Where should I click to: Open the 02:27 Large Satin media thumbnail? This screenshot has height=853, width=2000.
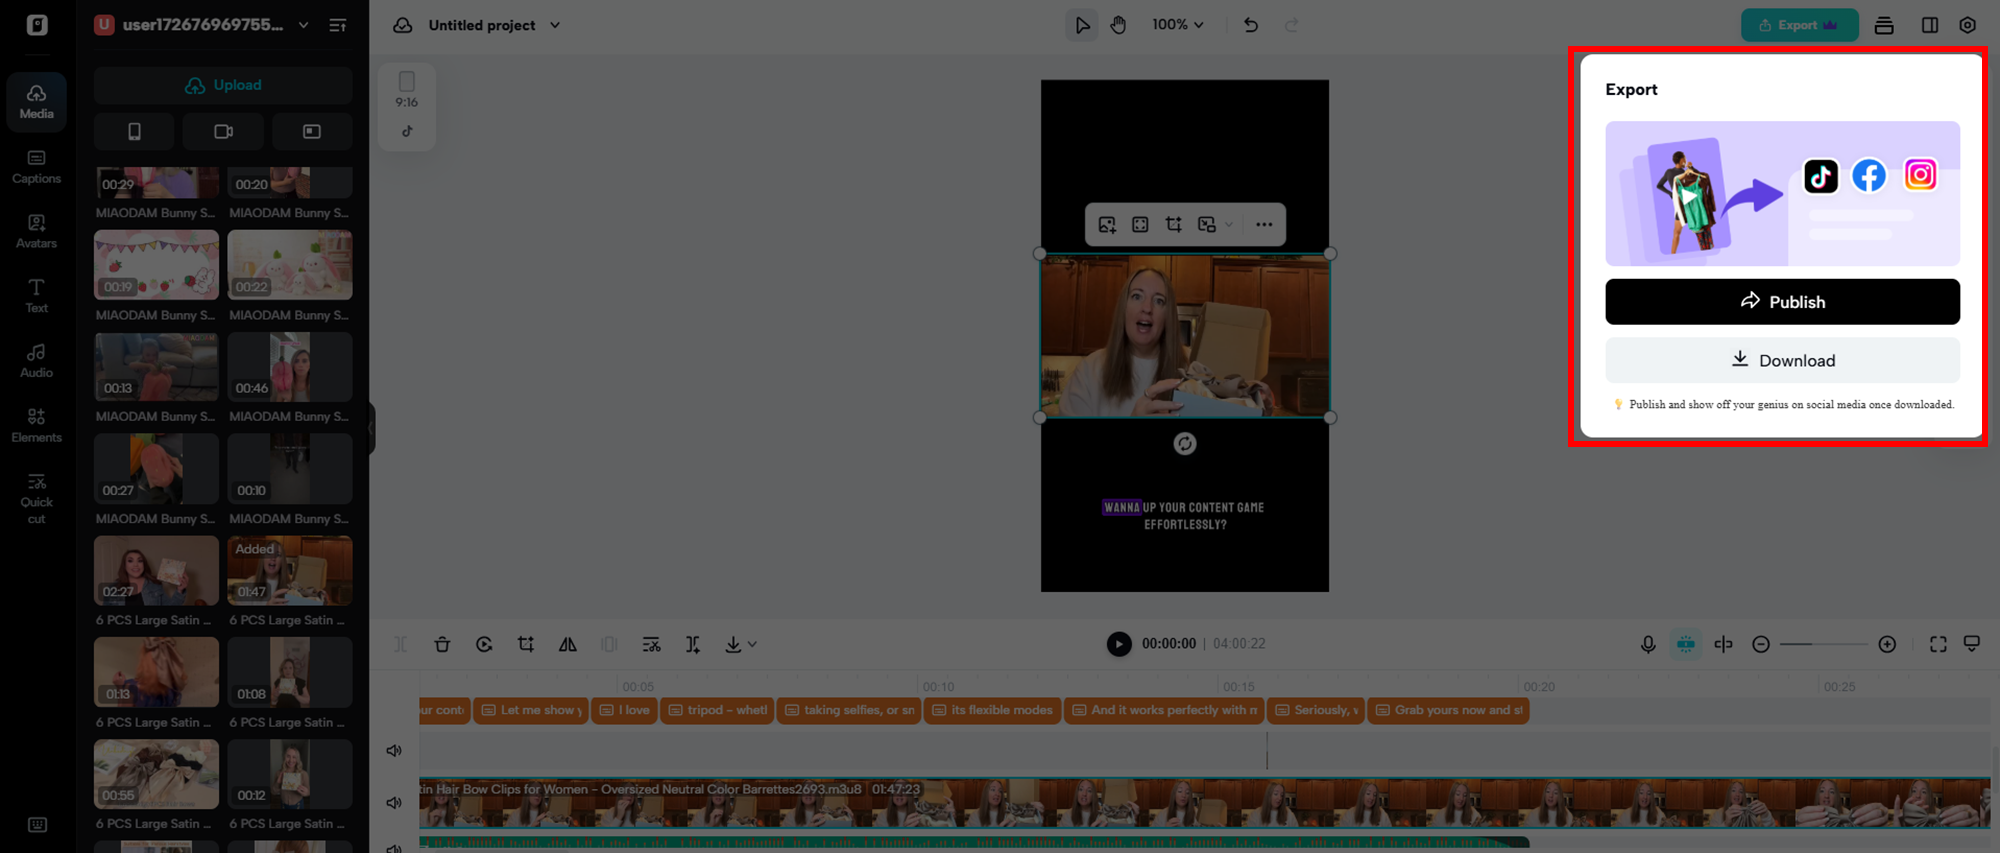156,571
